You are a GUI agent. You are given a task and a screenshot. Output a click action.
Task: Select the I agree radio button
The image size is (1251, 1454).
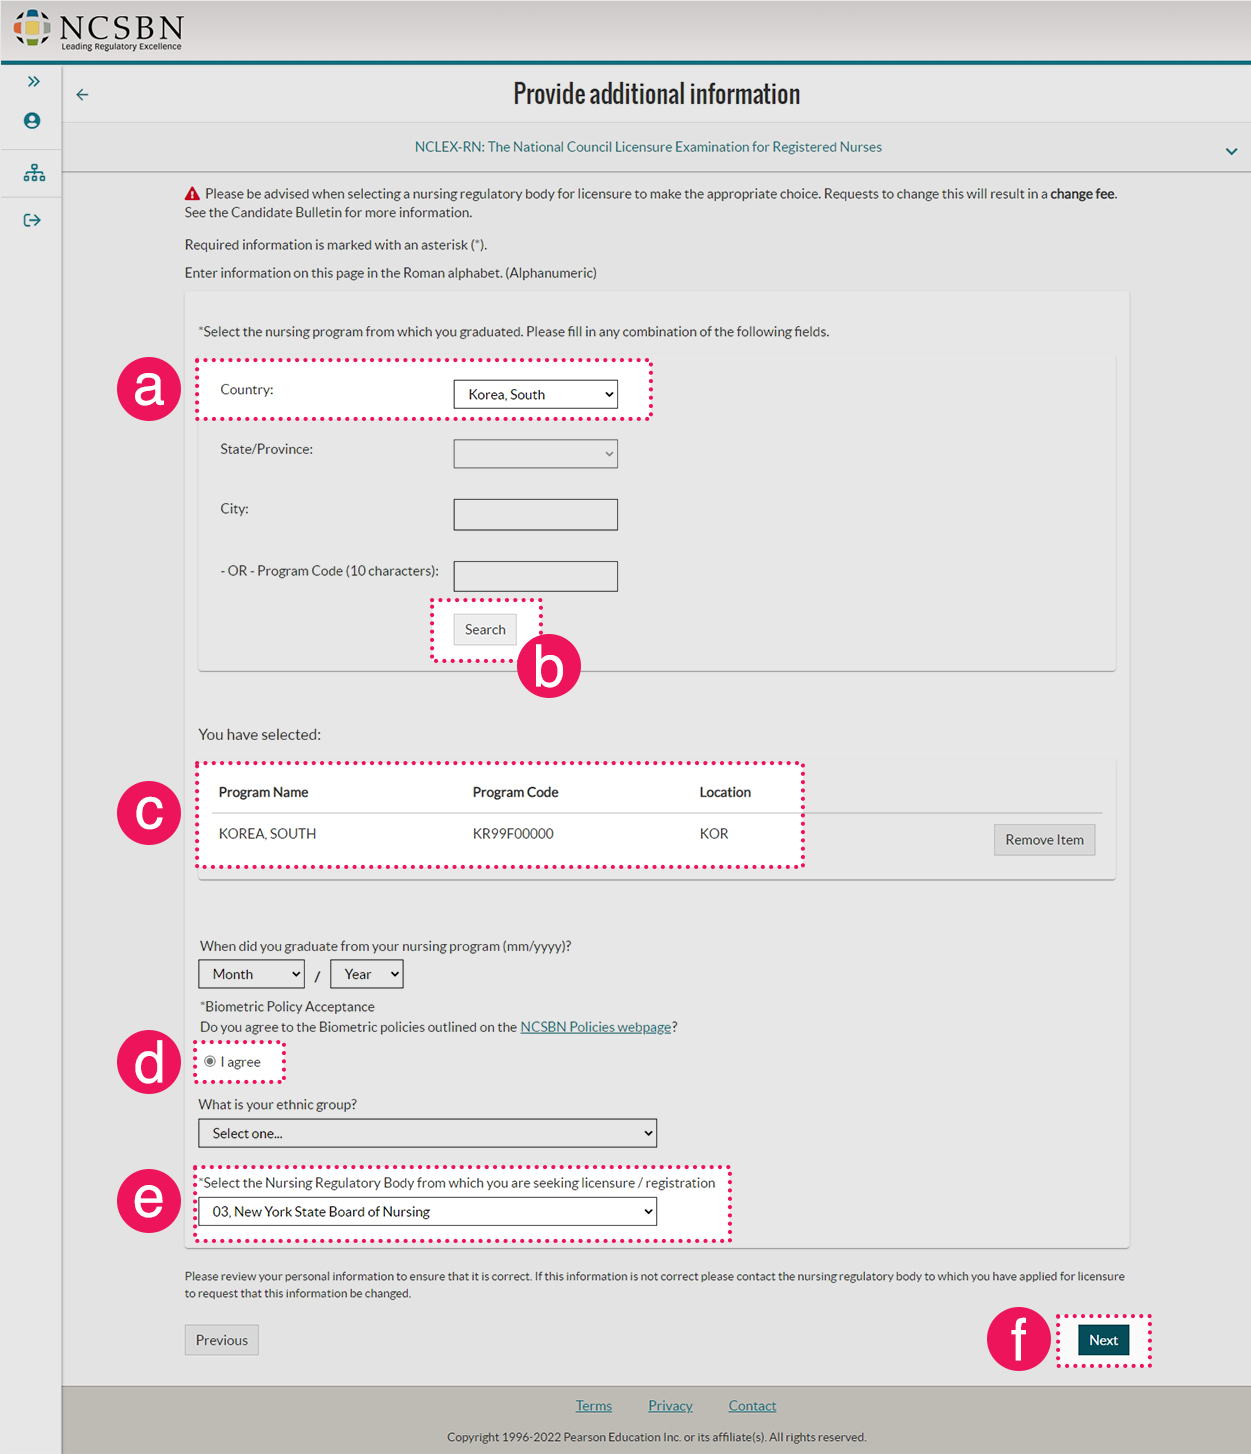[210, 1061]
